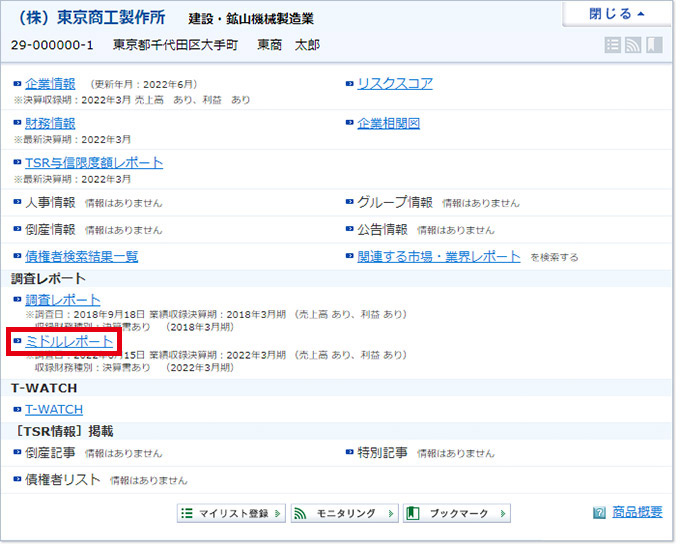Open the ミドルレポート link

69,341
